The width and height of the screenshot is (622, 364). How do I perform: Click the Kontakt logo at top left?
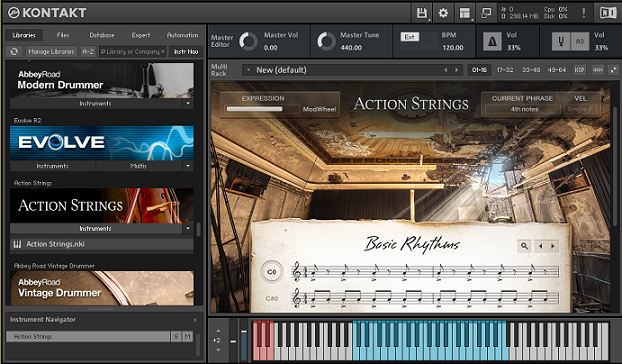[47, 13]
